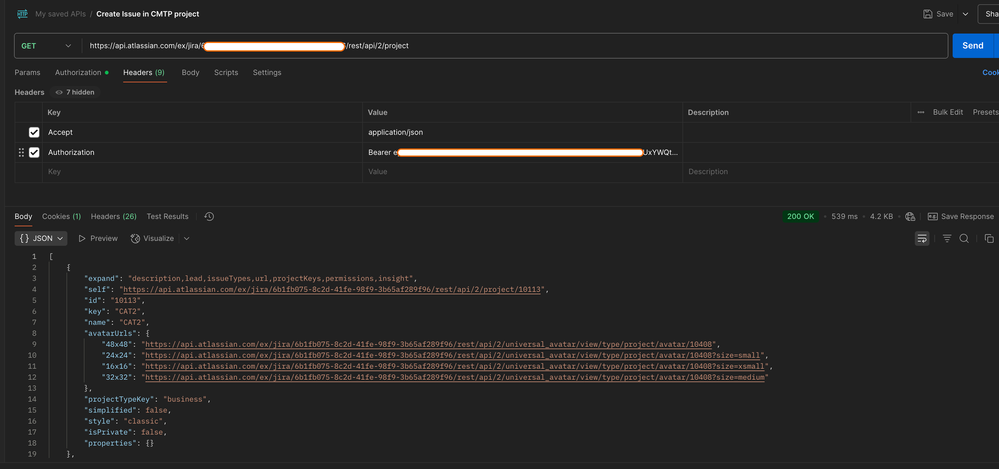Screen dimensions: 999x469
Task: Click the 539 ms response time
Action: pos(846,217)
